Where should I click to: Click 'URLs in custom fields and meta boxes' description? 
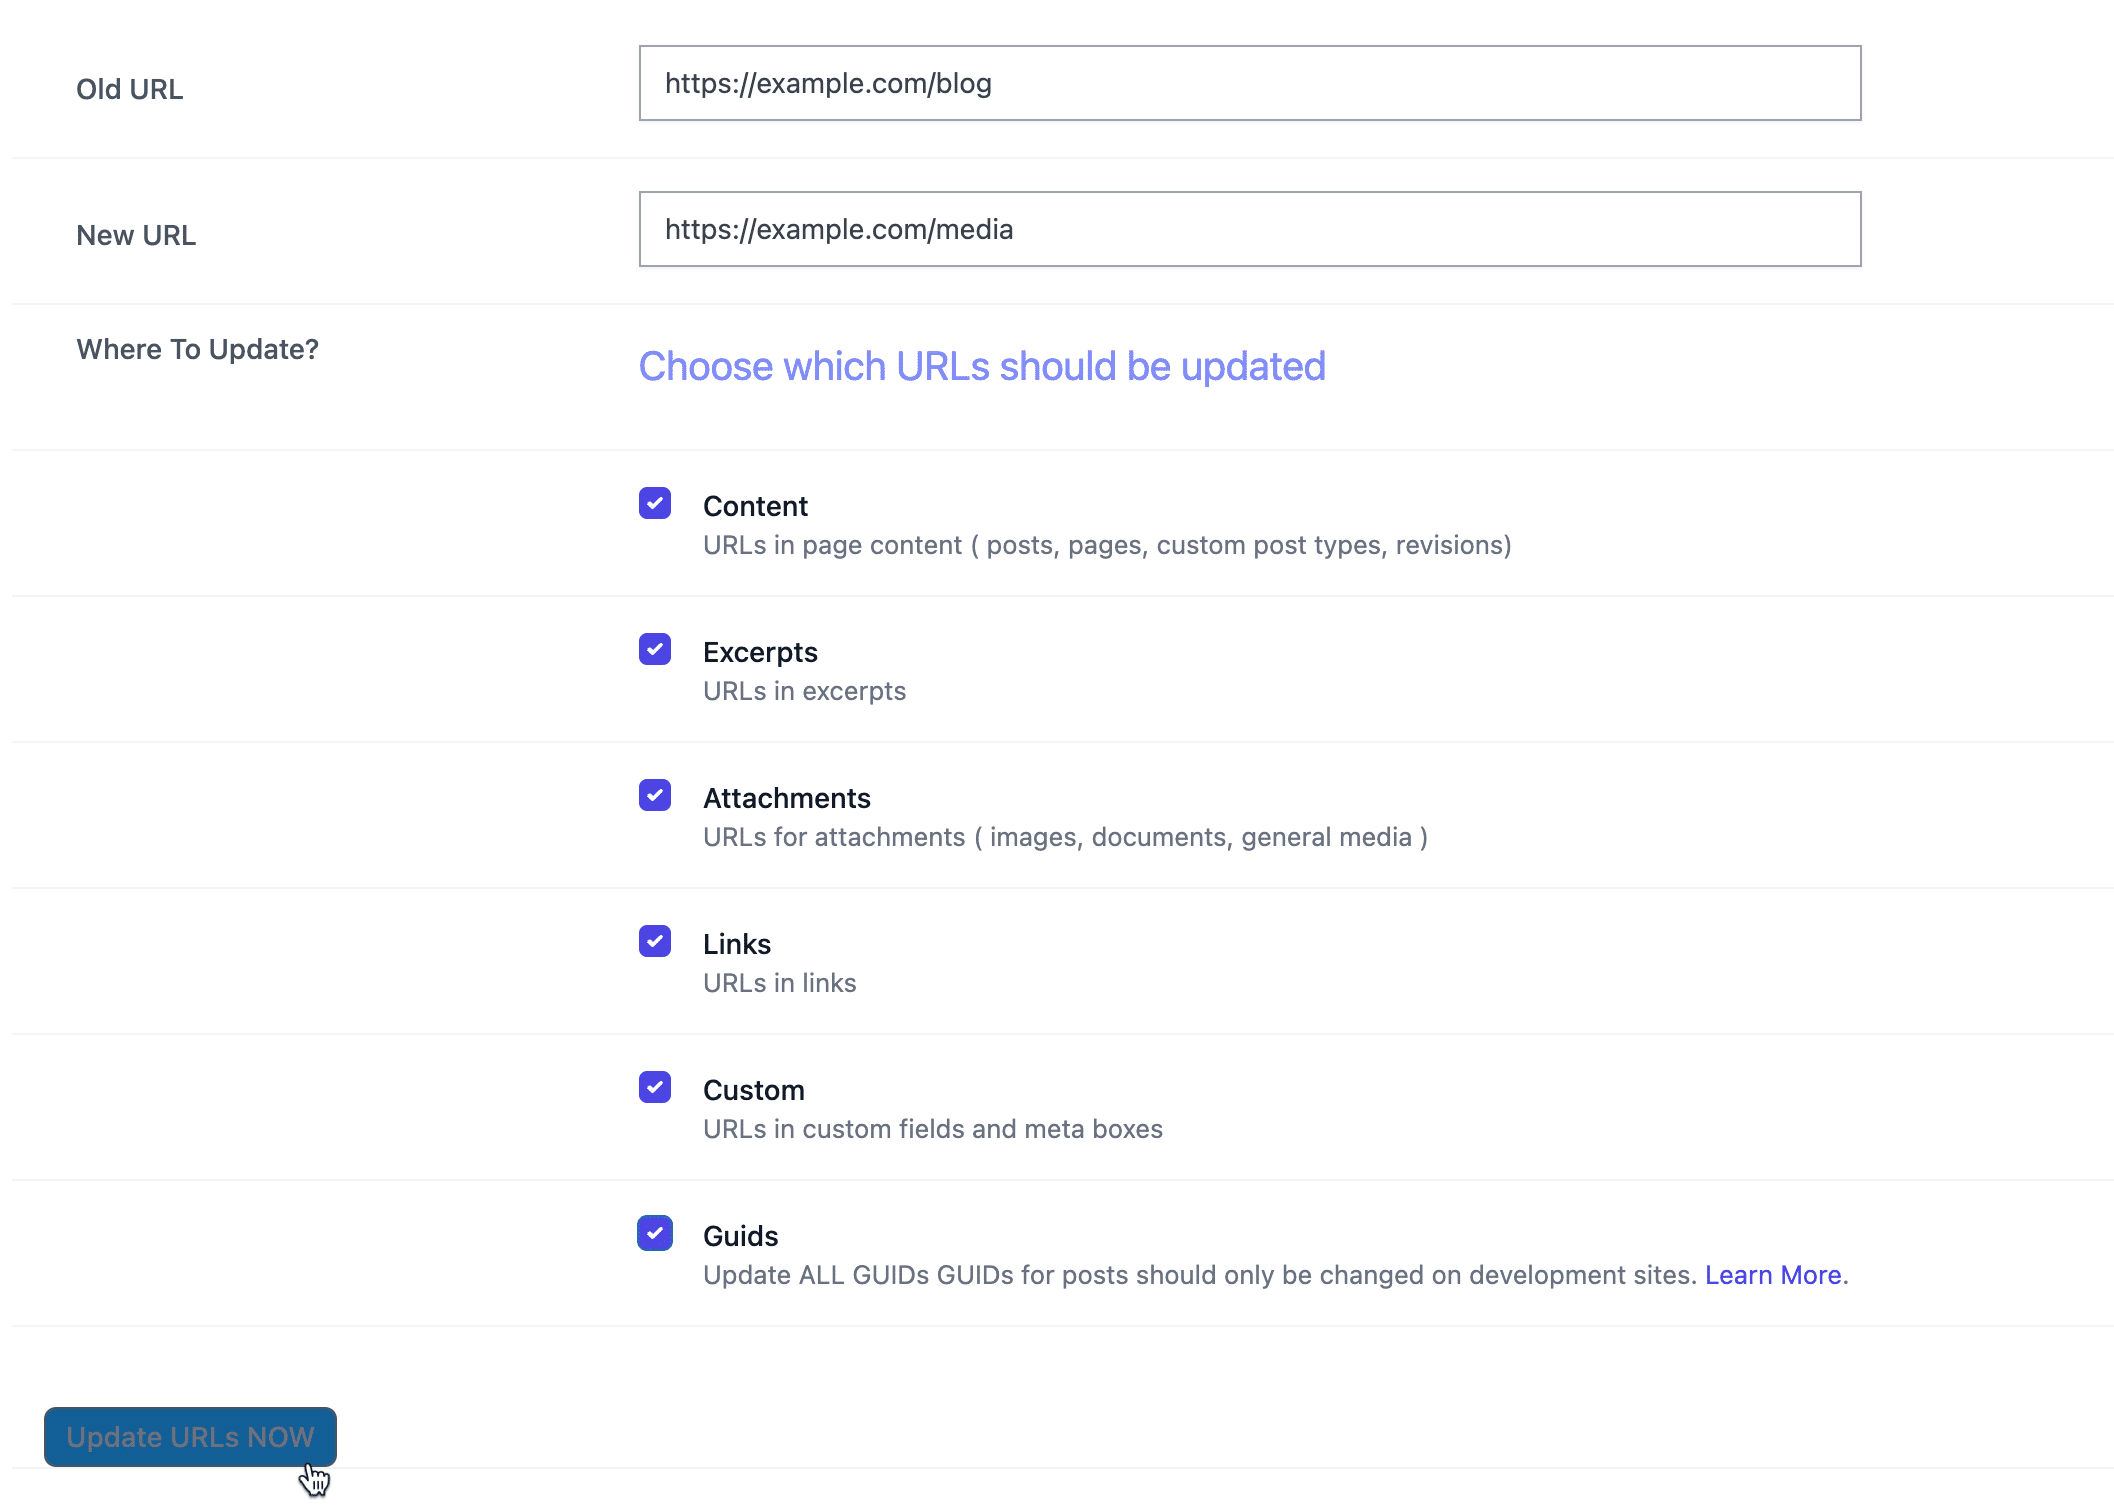pyautogui.click(x=933, y=1129)
